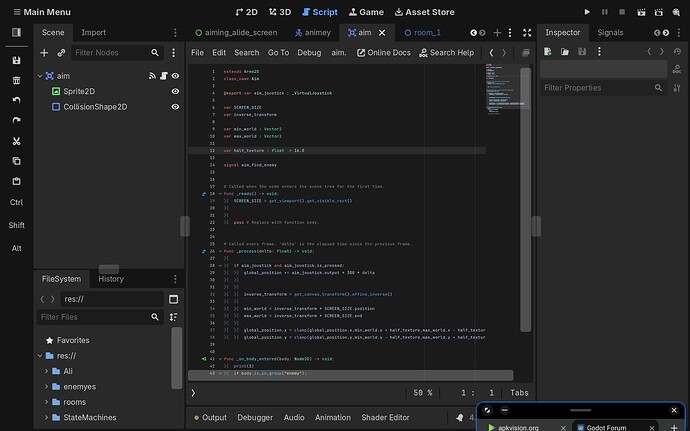This screenshot has height=431, width=690.
Task: Open the aiming_alide_screen scene tab
Action: (236, 32)
